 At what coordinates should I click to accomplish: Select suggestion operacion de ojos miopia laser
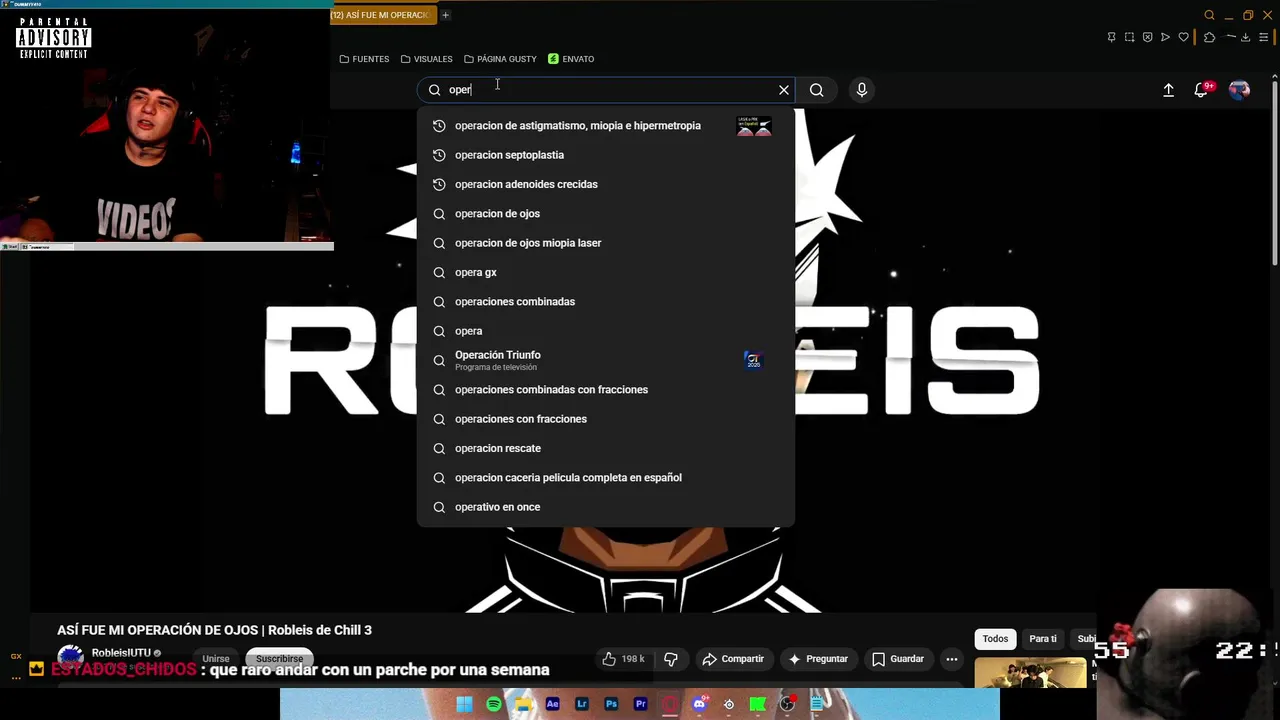[605, 243]
